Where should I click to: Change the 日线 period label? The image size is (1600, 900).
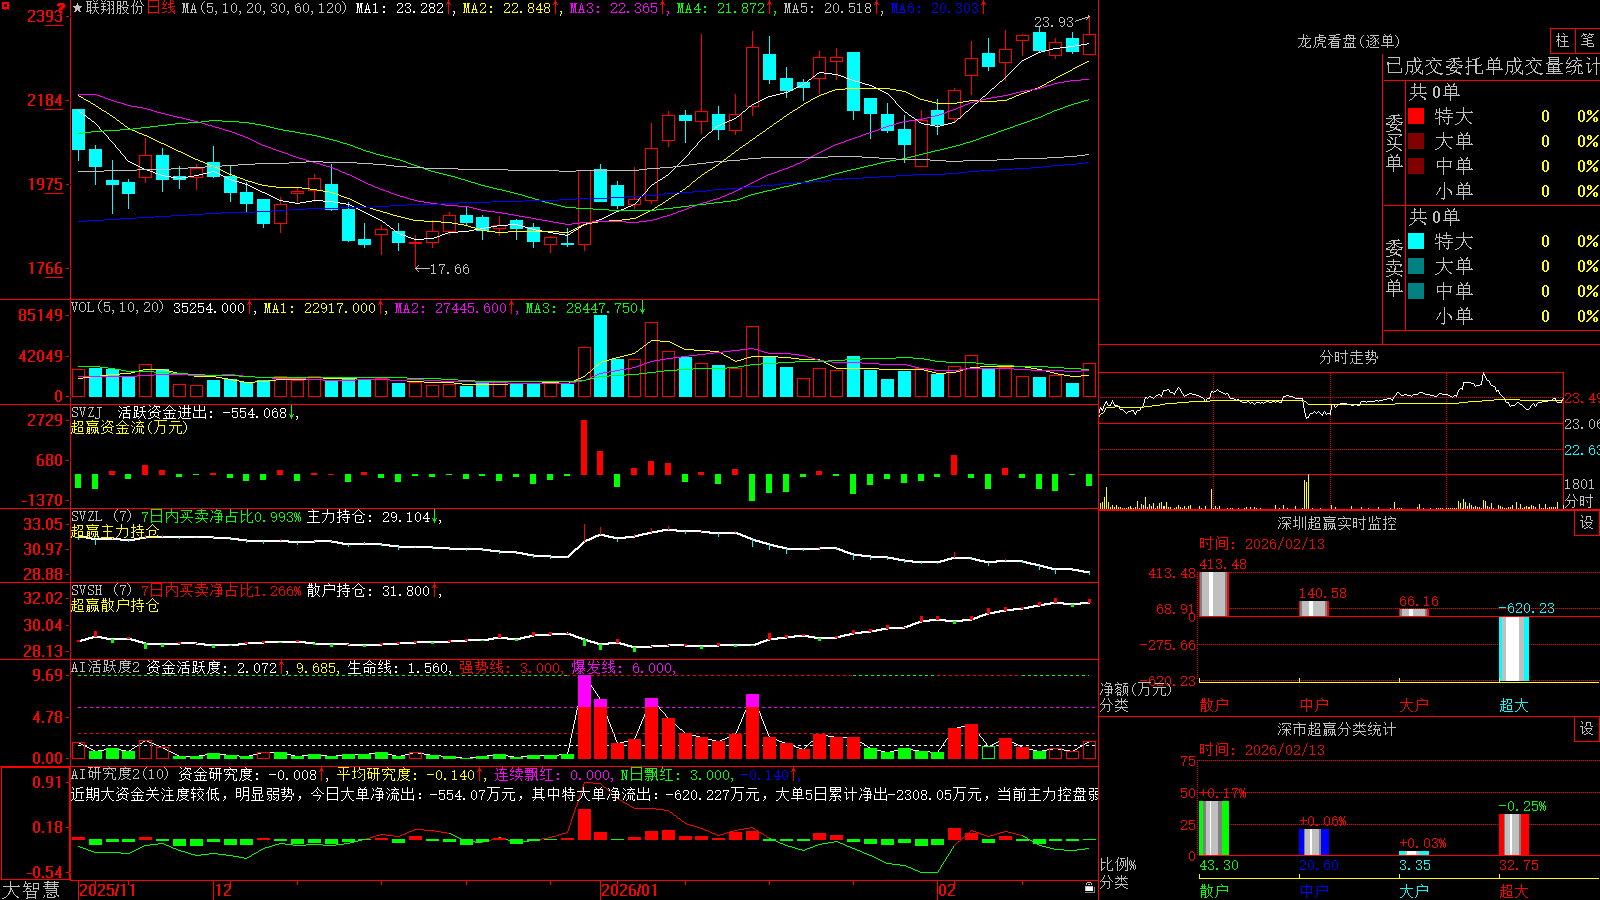tap(161, 8)
